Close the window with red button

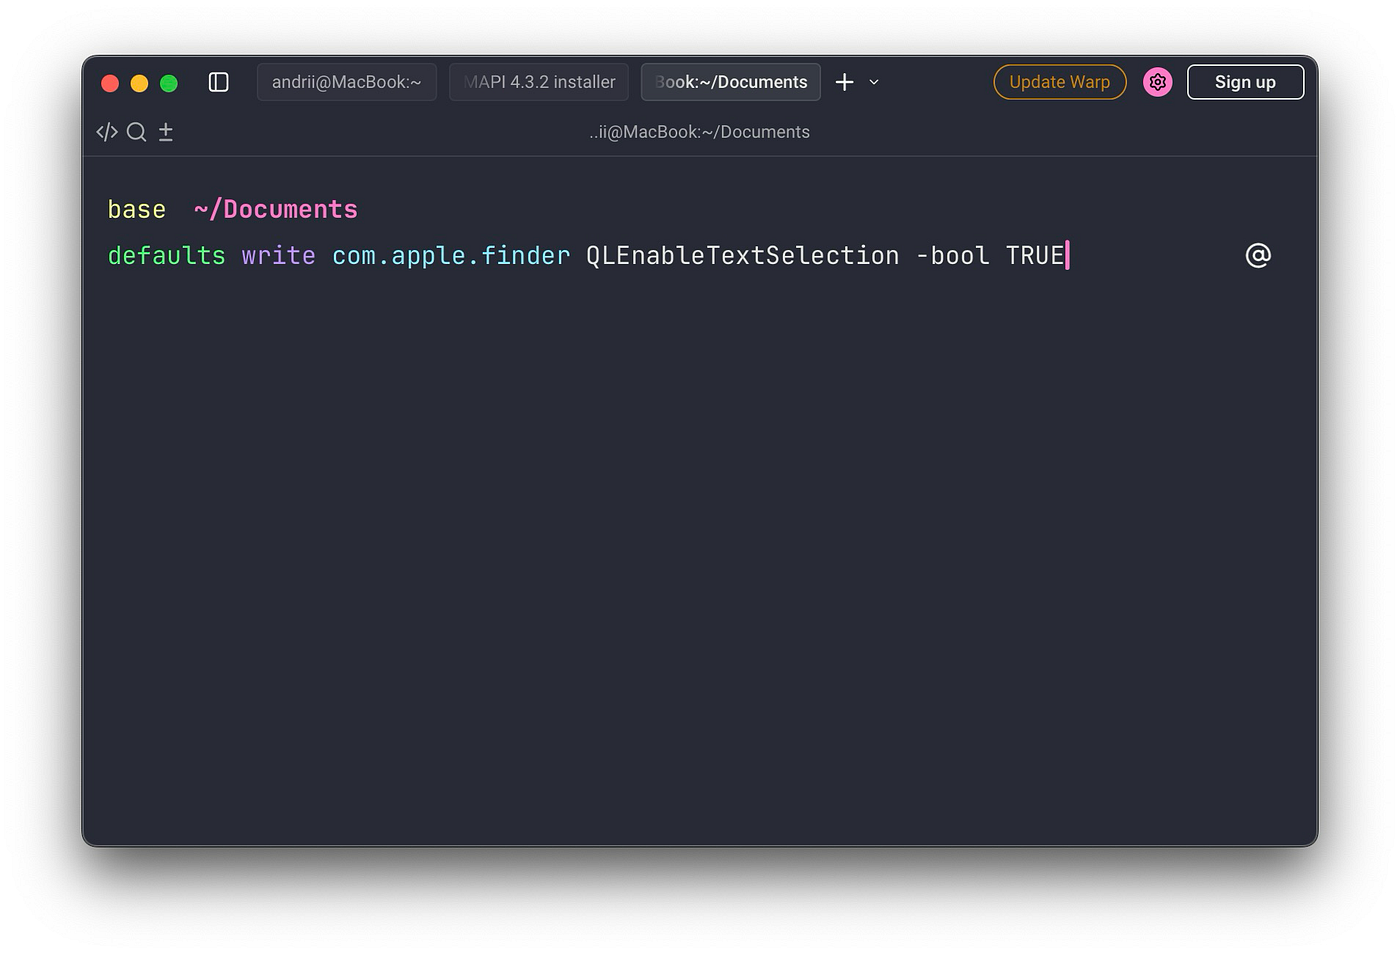pos(111,83)
